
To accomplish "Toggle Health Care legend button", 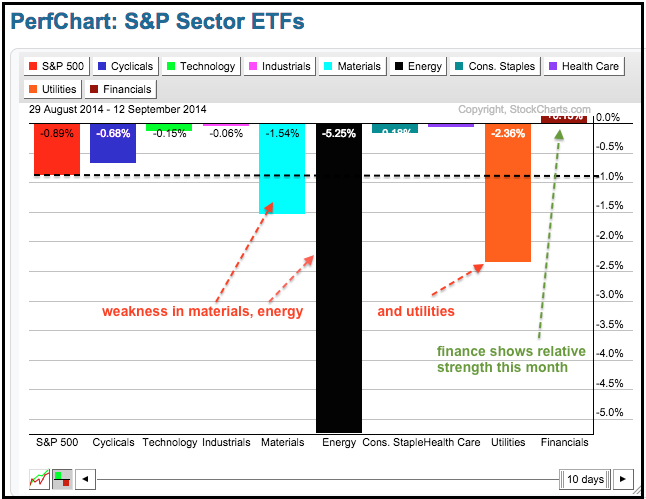I will tap(583, 67).
